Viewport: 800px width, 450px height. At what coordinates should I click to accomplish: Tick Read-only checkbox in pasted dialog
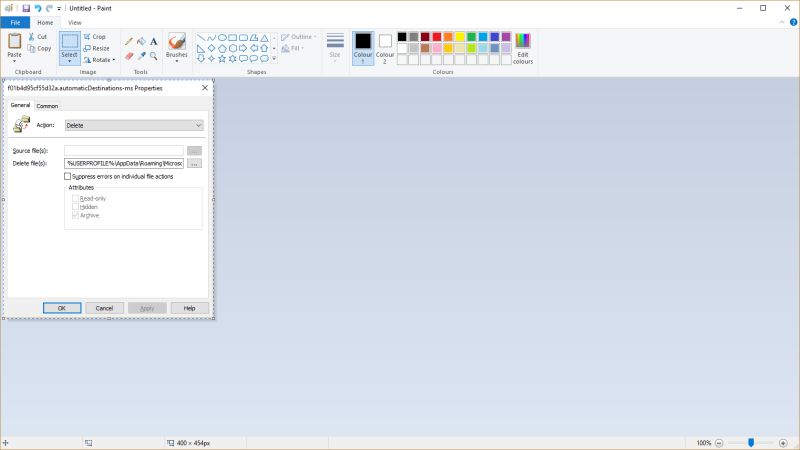click(76, 198)
